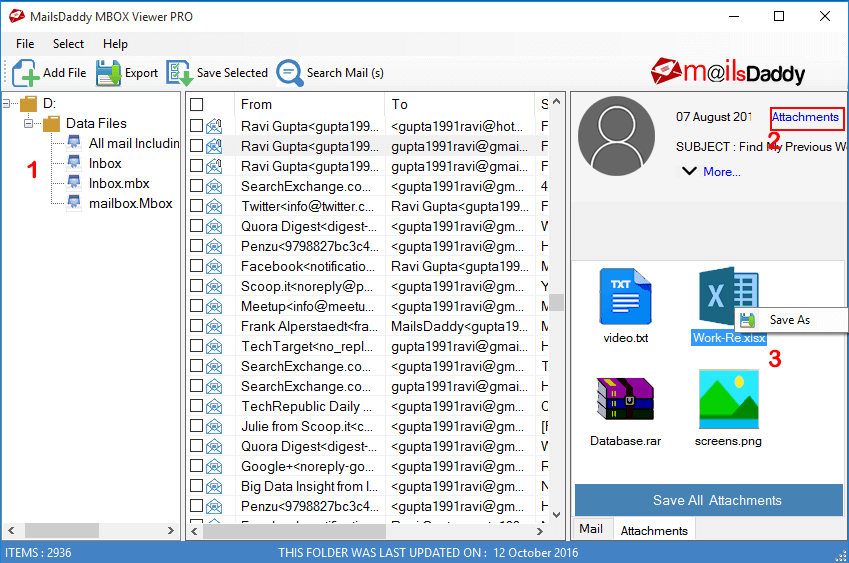Viewport: 849px width, 563px height.
Task: Click the Save Selected toolbar icon
Action: click(x=179, y=73)
